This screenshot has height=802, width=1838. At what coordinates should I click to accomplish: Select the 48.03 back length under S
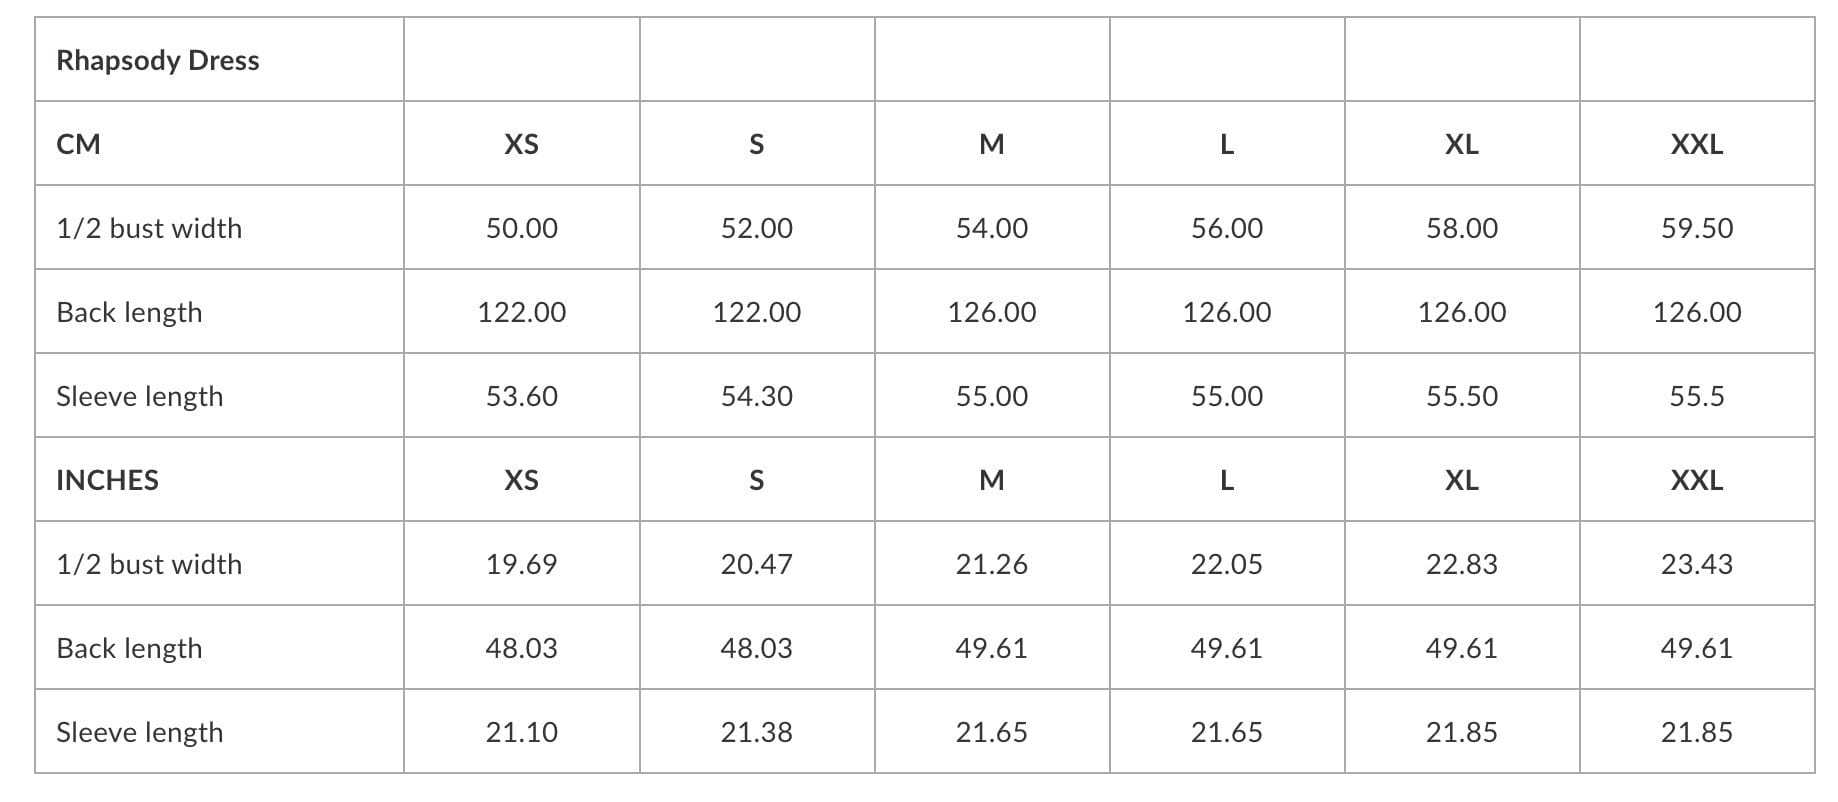click(x=756, y=648)
